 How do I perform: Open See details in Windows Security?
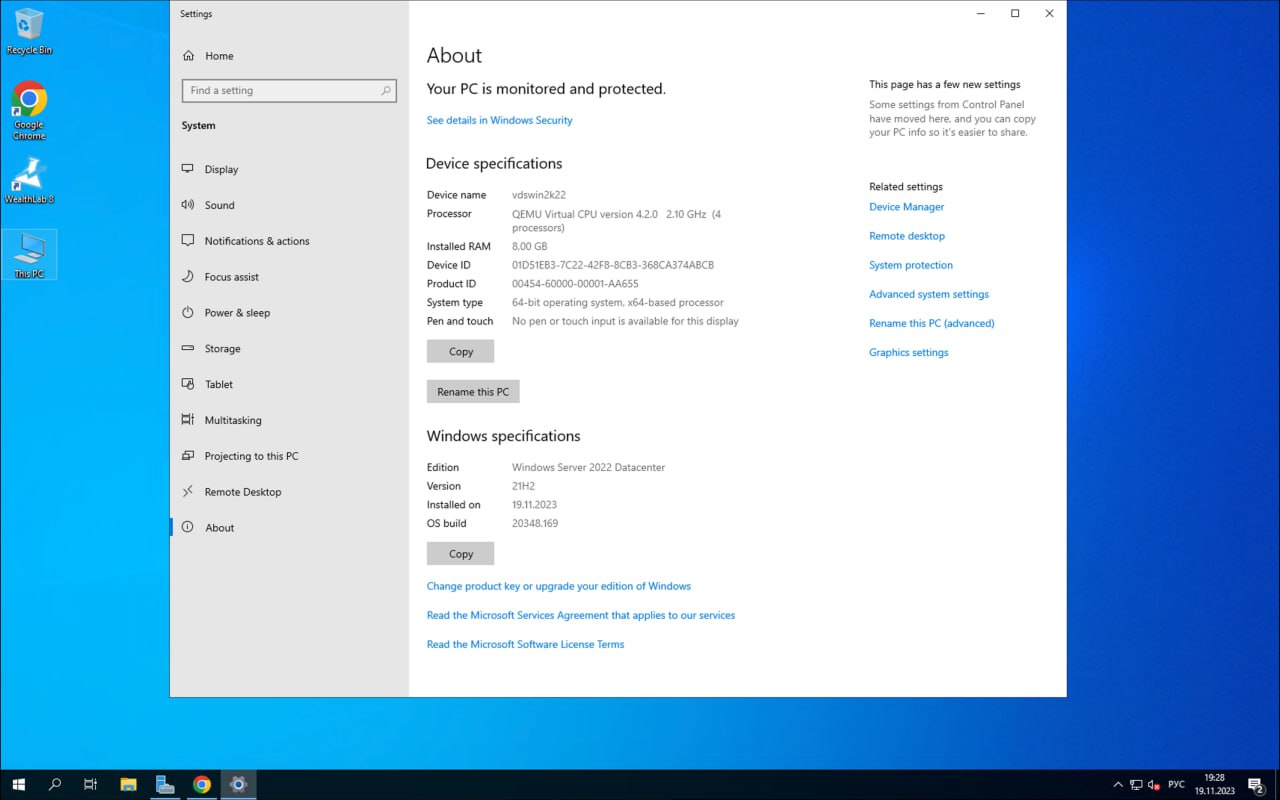[499, 120]
